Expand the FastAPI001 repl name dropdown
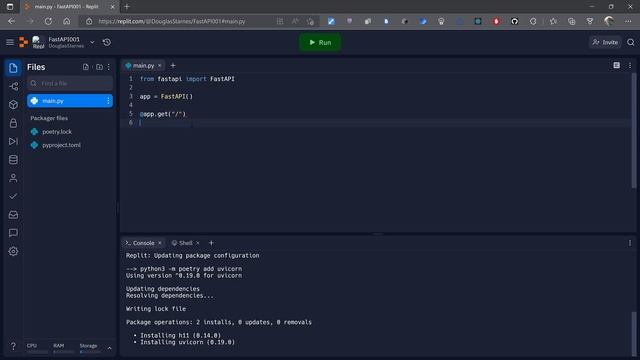Image resolution: width=640 pixels, height=360 pixels. [92, 42]
